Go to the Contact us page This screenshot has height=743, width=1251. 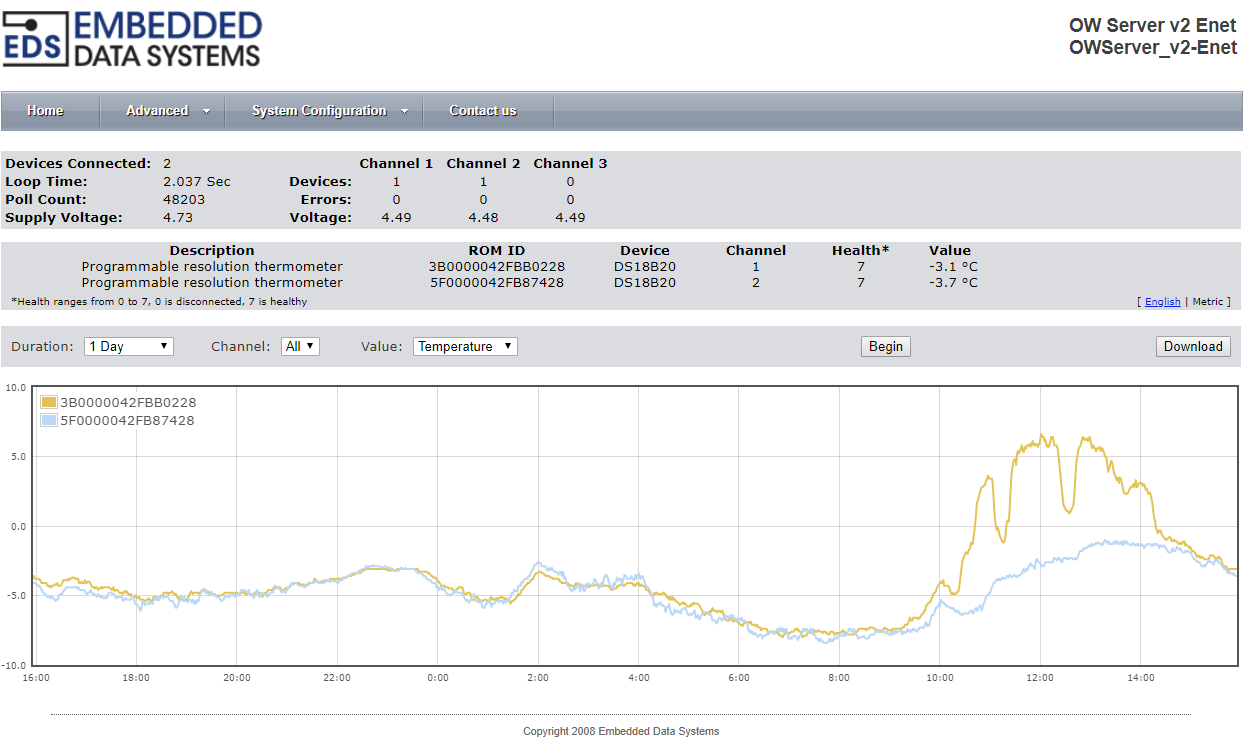click(x=483, y=111)
